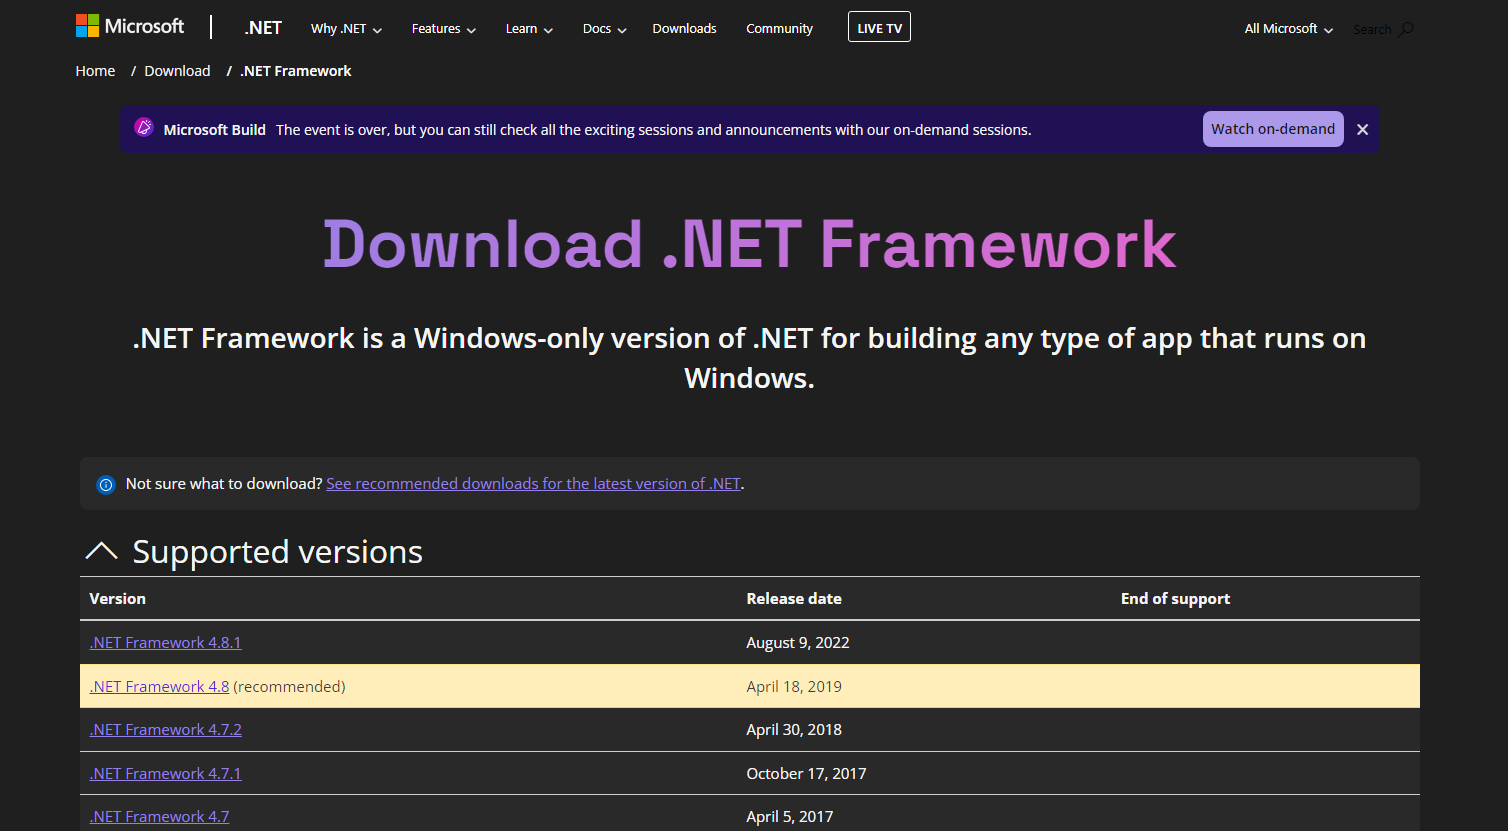Click the April 5, 2017 release date

point(790,817)
